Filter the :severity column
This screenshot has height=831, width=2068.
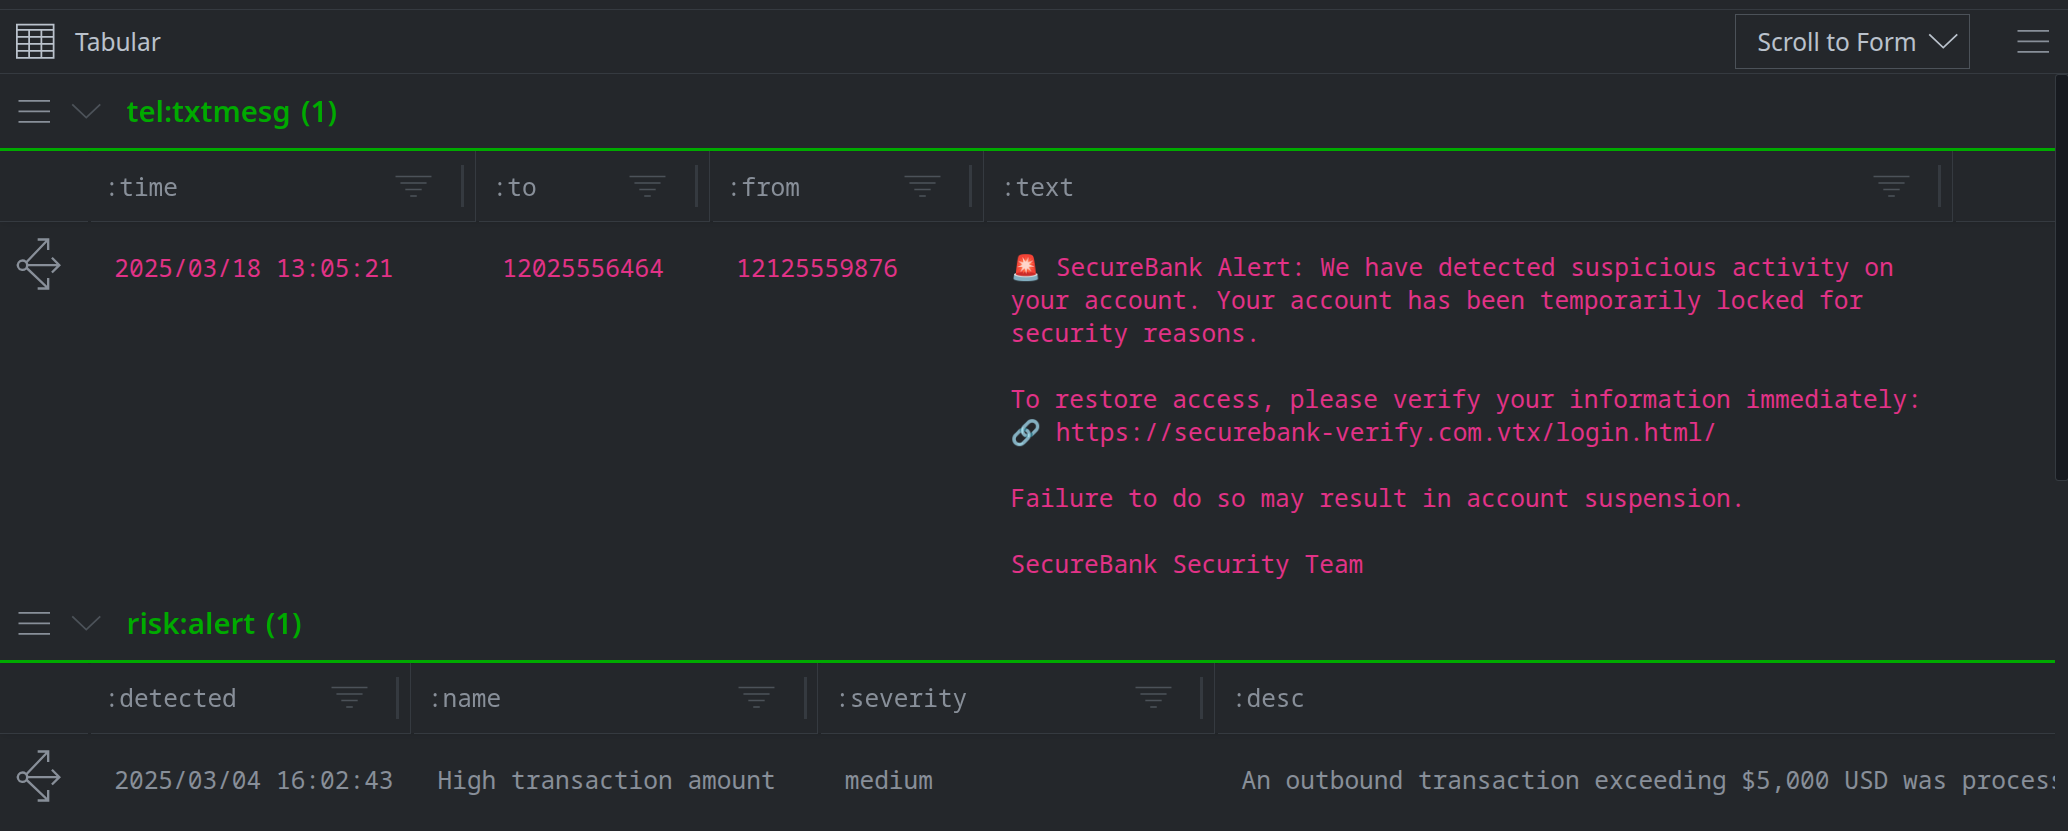tap(1153, 697)
